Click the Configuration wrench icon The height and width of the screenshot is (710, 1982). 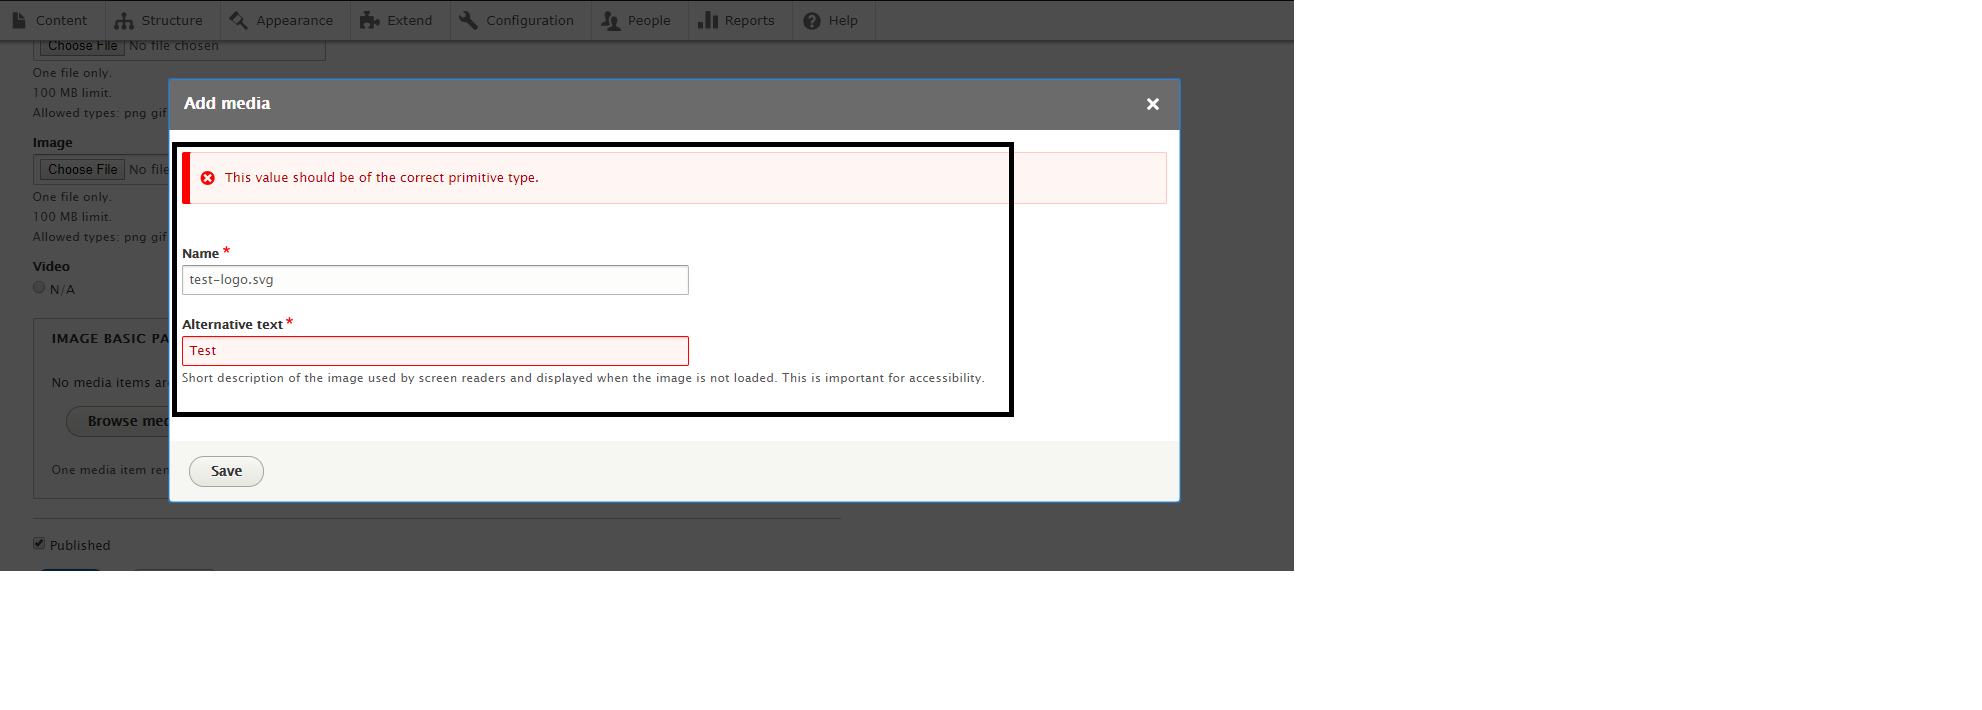pyautogui.click(x=468, y=20)
